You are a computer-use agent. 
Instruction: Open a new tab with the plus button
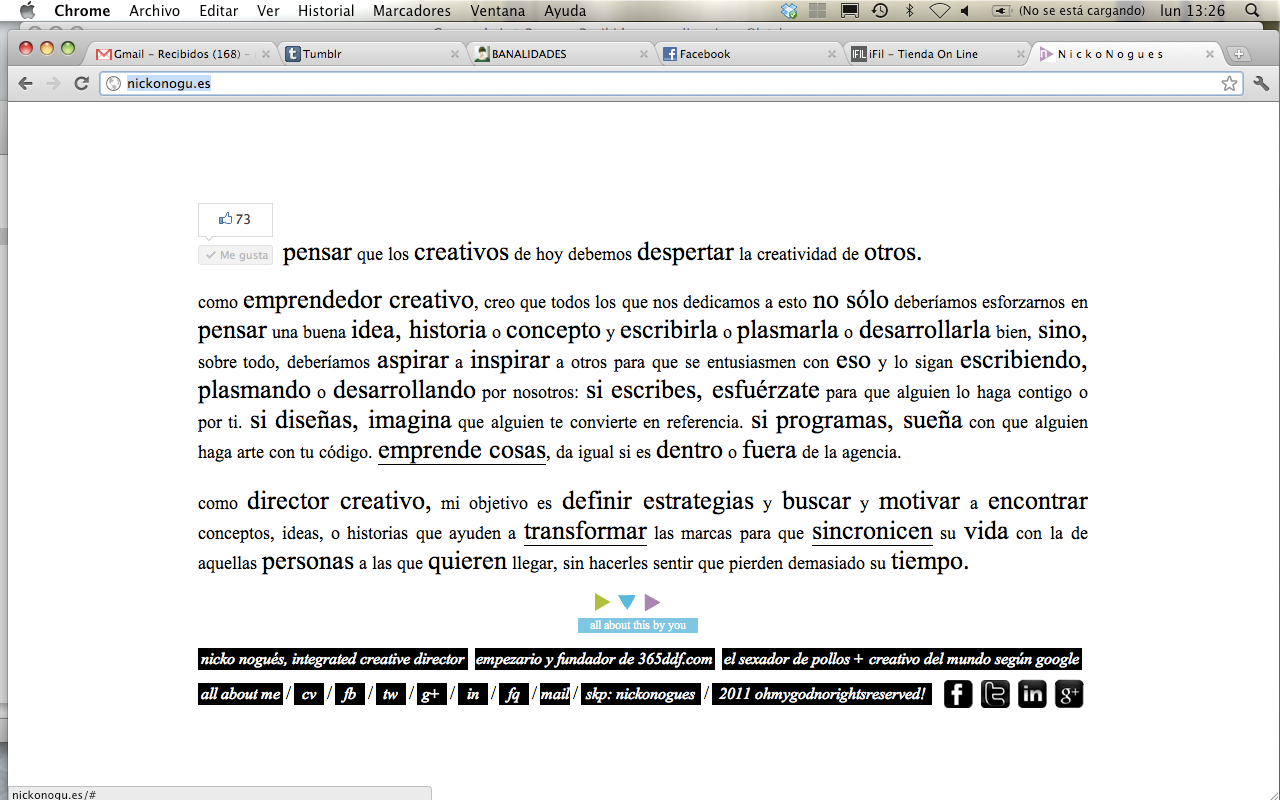tap(1239, 54)
